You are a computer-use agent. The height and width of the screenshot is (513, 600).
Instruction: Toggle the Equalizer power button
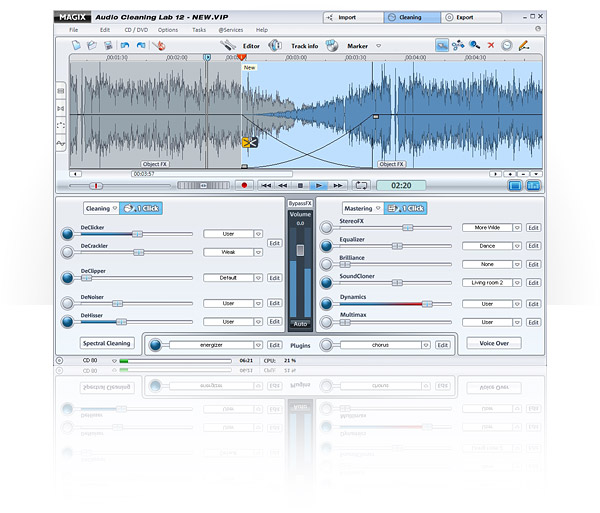click(x=326, y=246)
